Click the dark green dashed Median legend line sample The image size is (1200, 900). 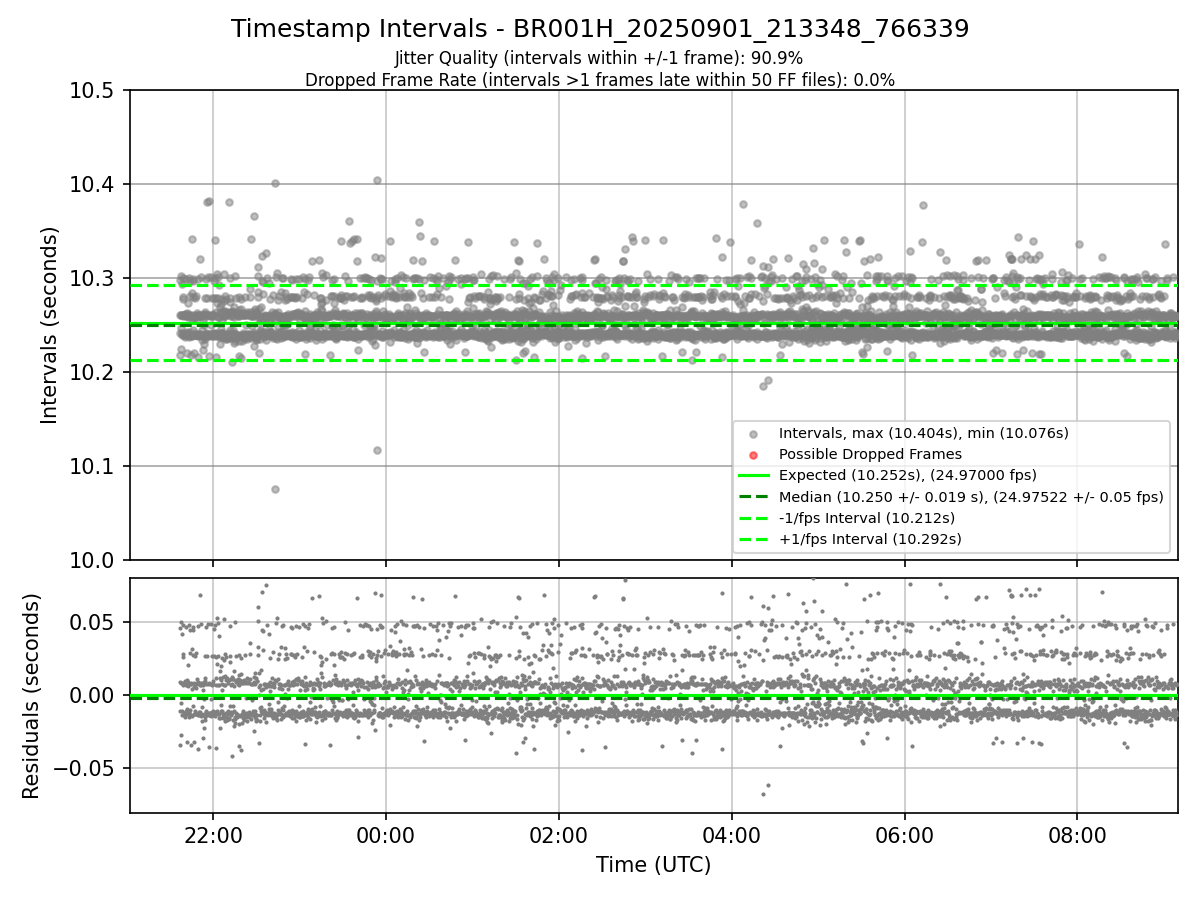[755, 497]
